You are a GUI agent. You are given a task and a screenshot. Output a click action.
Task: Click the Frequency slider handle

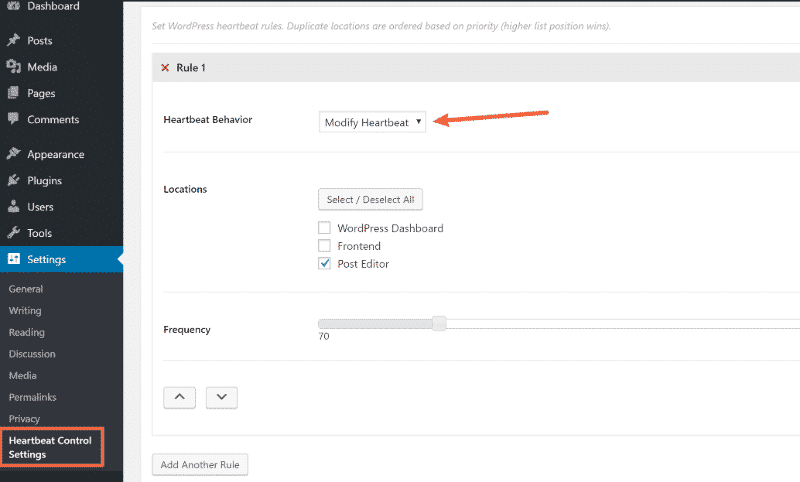439,323
